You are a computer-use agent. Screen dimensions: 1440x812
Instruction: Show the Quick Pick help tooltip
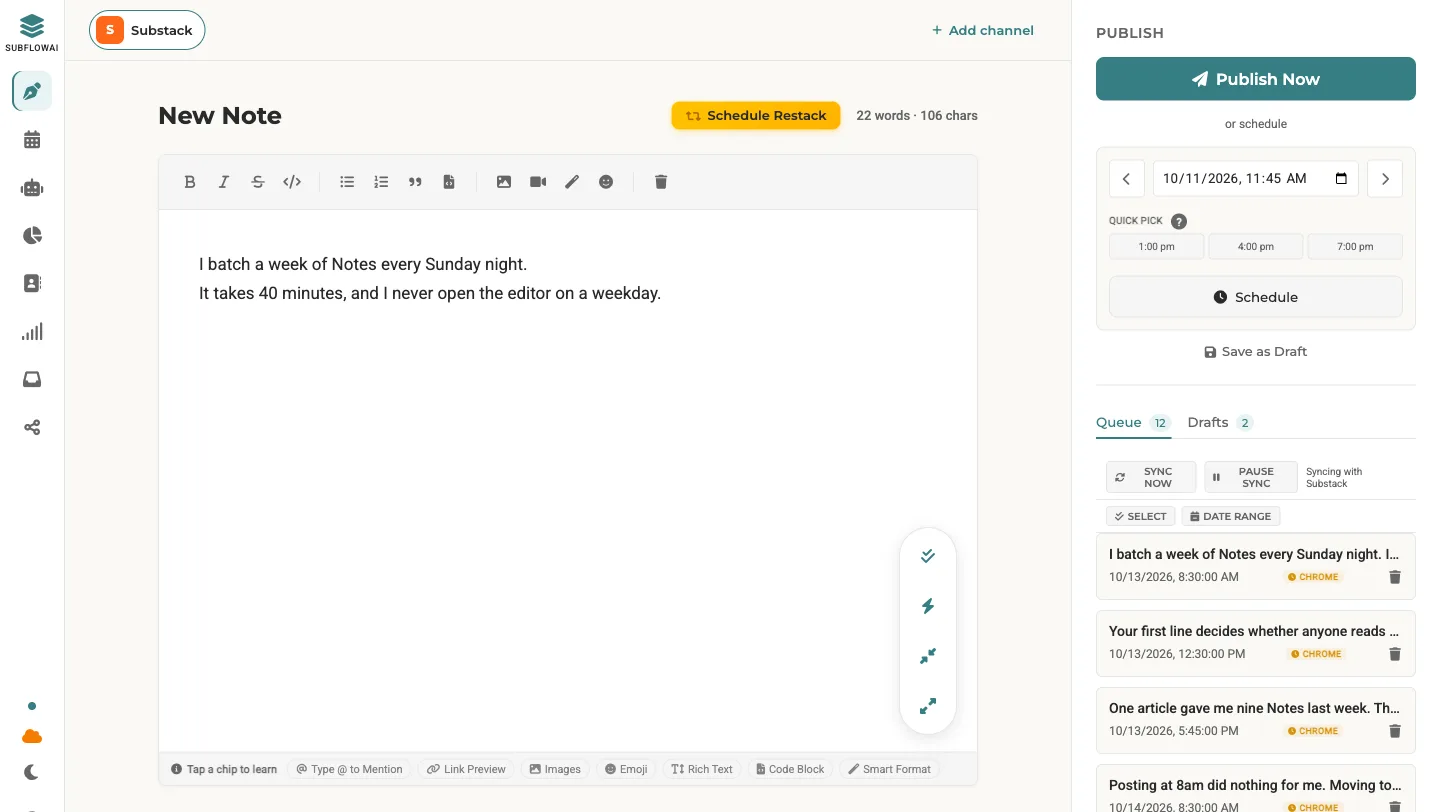[x=1179, y=221]
